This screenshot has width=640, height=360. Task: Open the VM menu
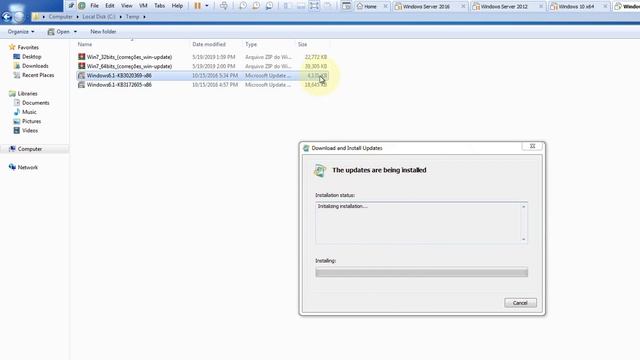click(143, 6)
